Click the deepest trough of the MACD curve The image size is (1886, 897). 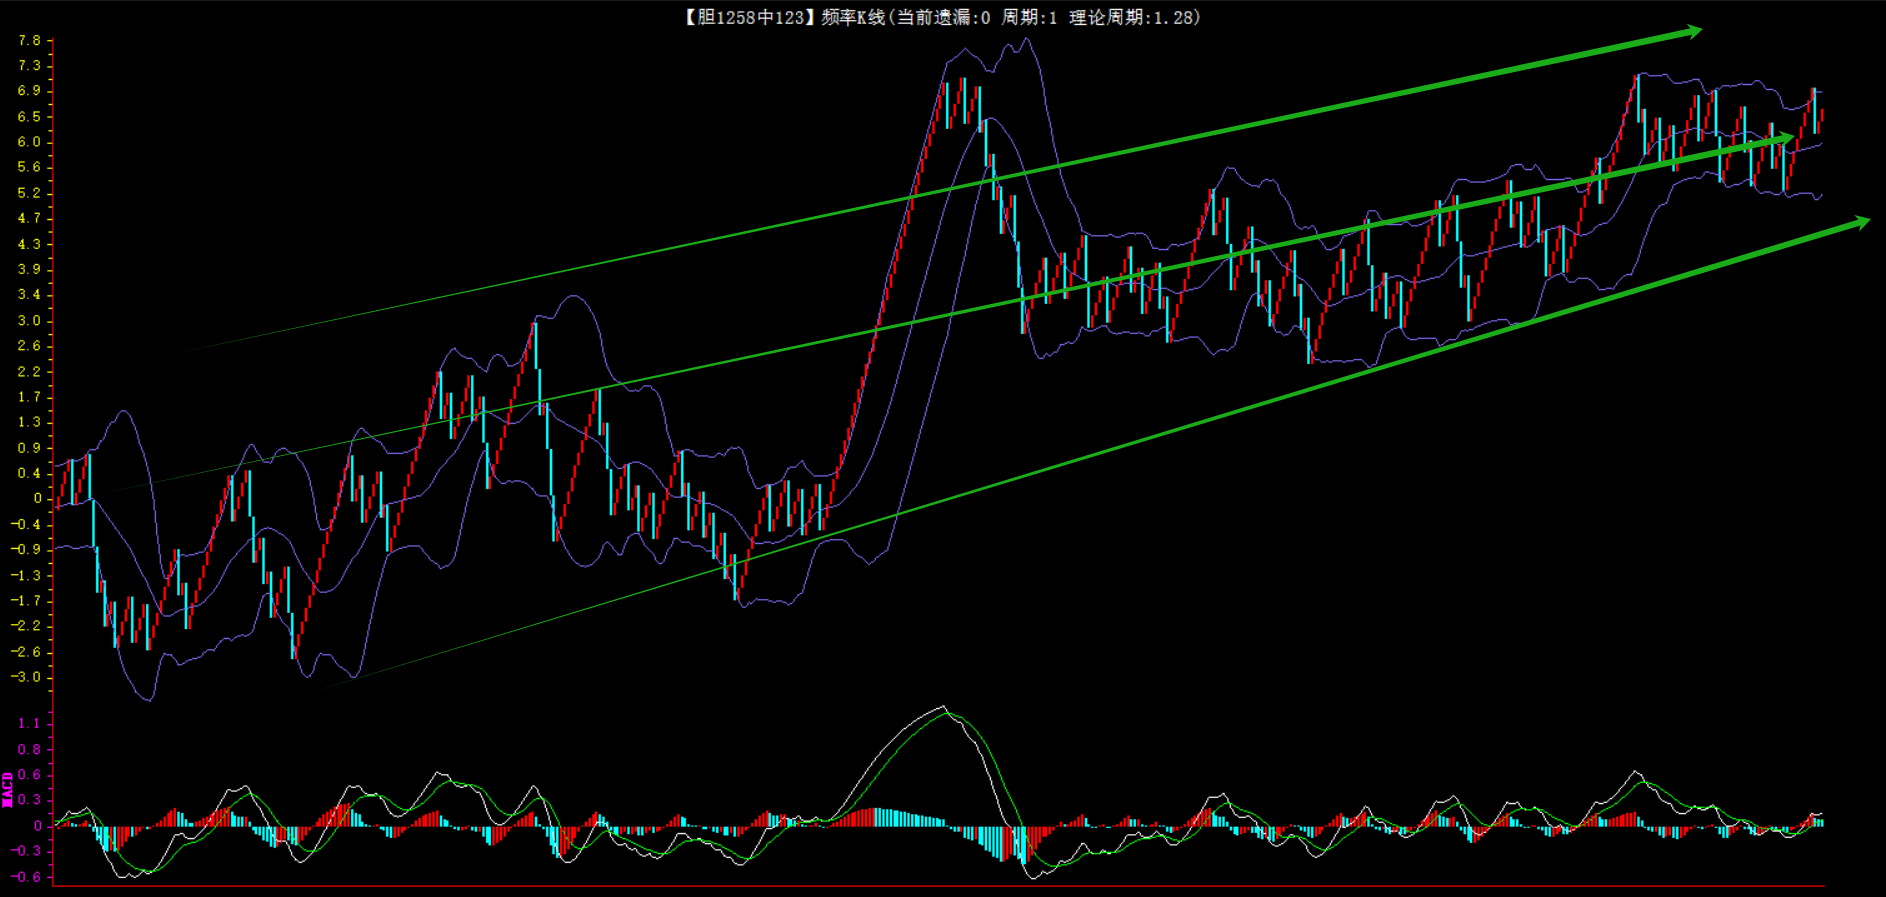pyautogui.click(x=1035, y=877)
